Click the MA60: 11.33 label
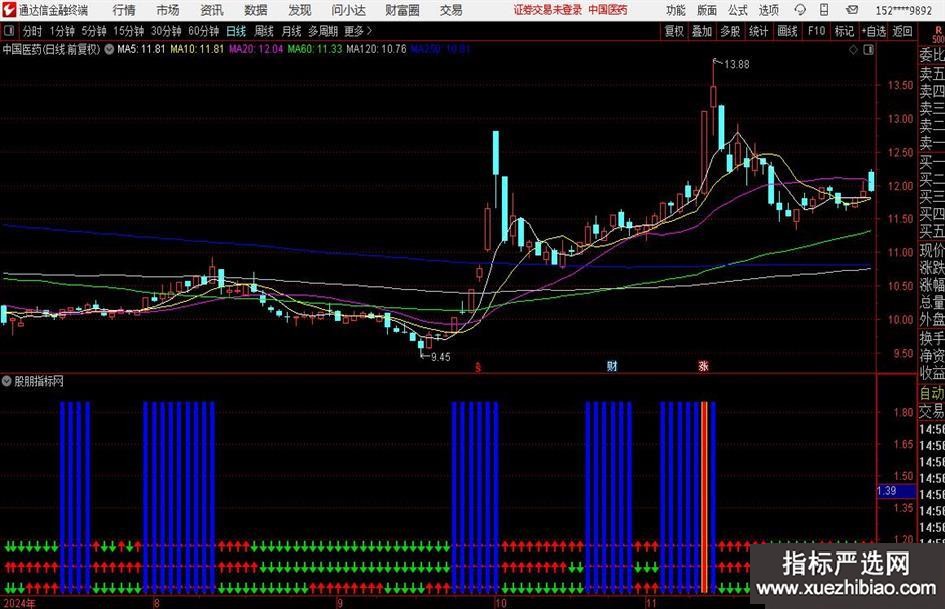Screen dimensions: 945x609 (x=315, y=49)
